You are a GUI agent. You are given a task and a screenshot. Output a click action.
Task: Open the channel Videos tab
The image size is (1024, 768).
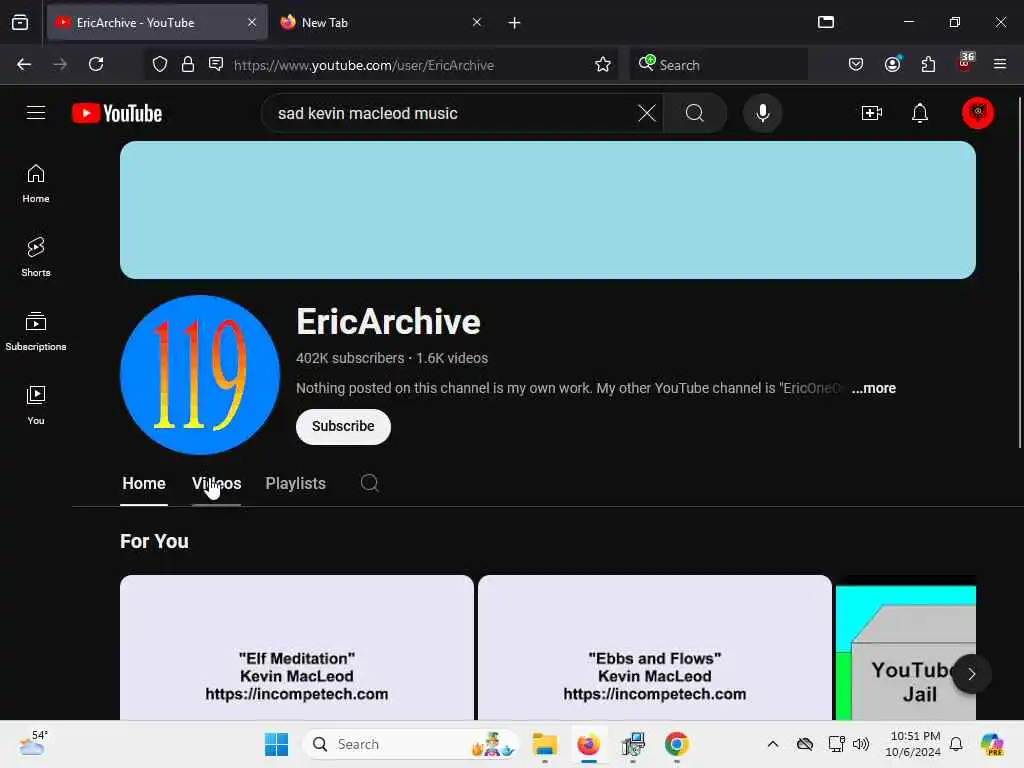[216, 483]
